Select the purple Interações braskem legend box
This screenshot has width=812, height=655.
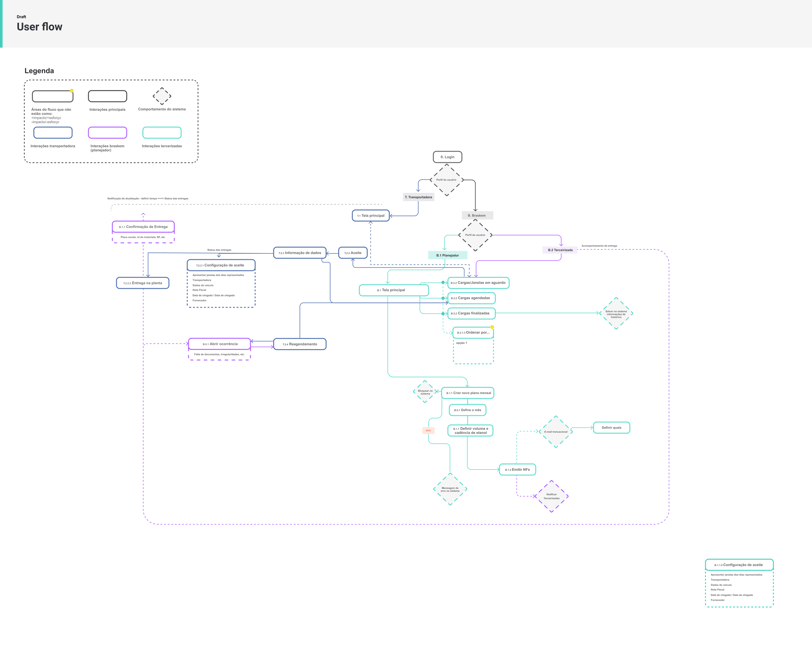click(107, 133)
